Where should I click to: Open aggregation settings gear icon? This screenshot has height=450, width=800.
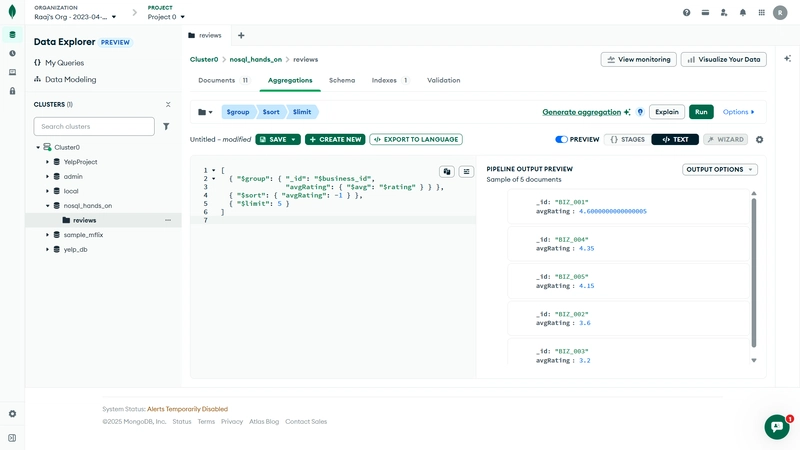click(x=760, y=139)
